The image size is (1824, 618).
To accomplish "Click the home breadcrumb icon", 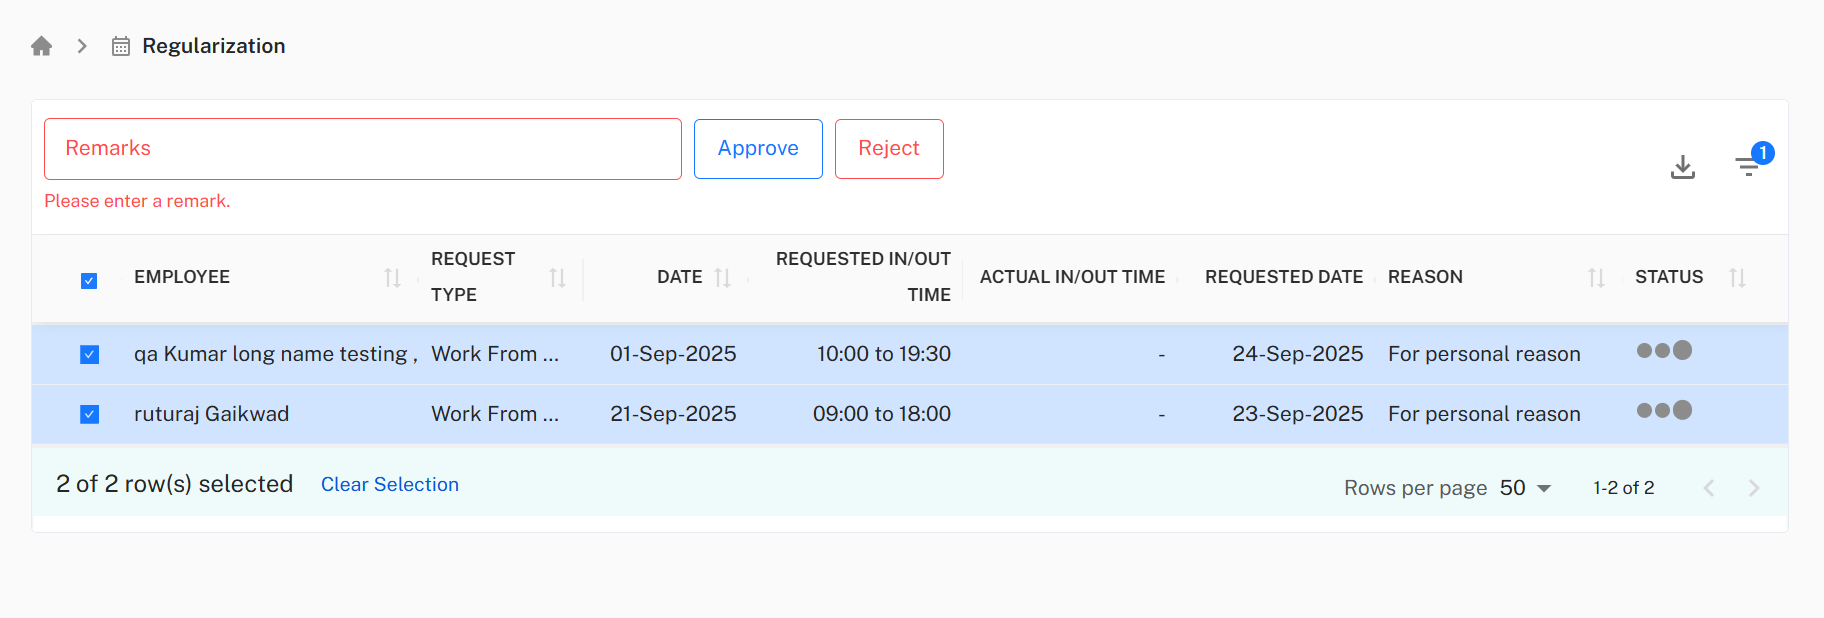I will tap(41, 46).
